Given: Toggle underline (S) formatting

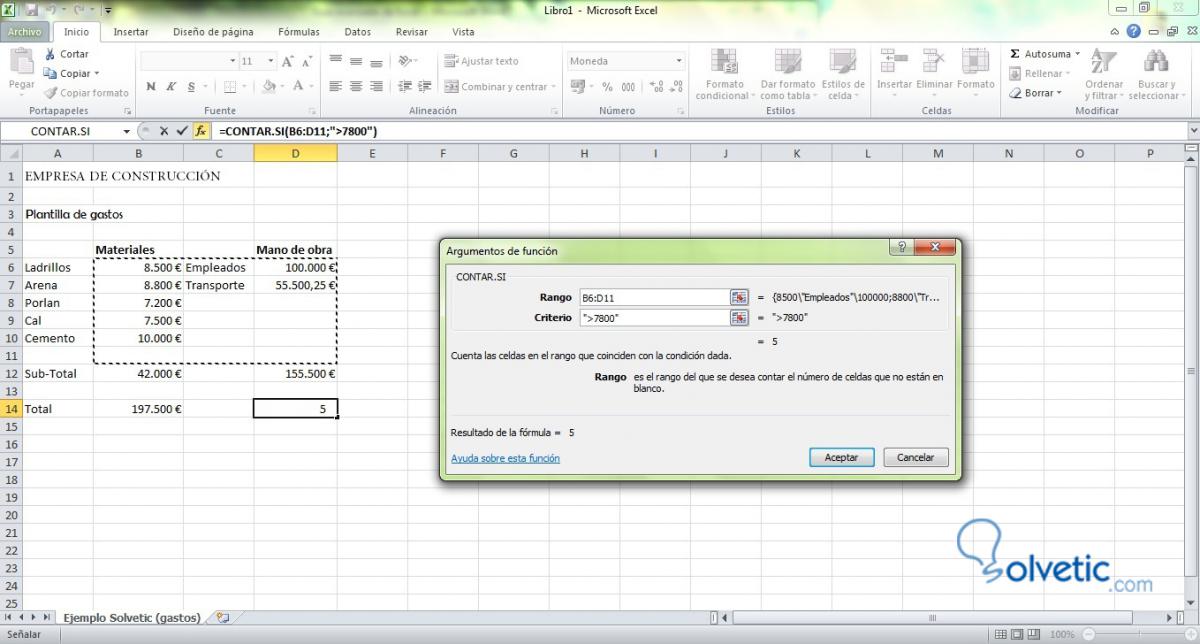Looking at the screenshot, I should tap(191, 87).
